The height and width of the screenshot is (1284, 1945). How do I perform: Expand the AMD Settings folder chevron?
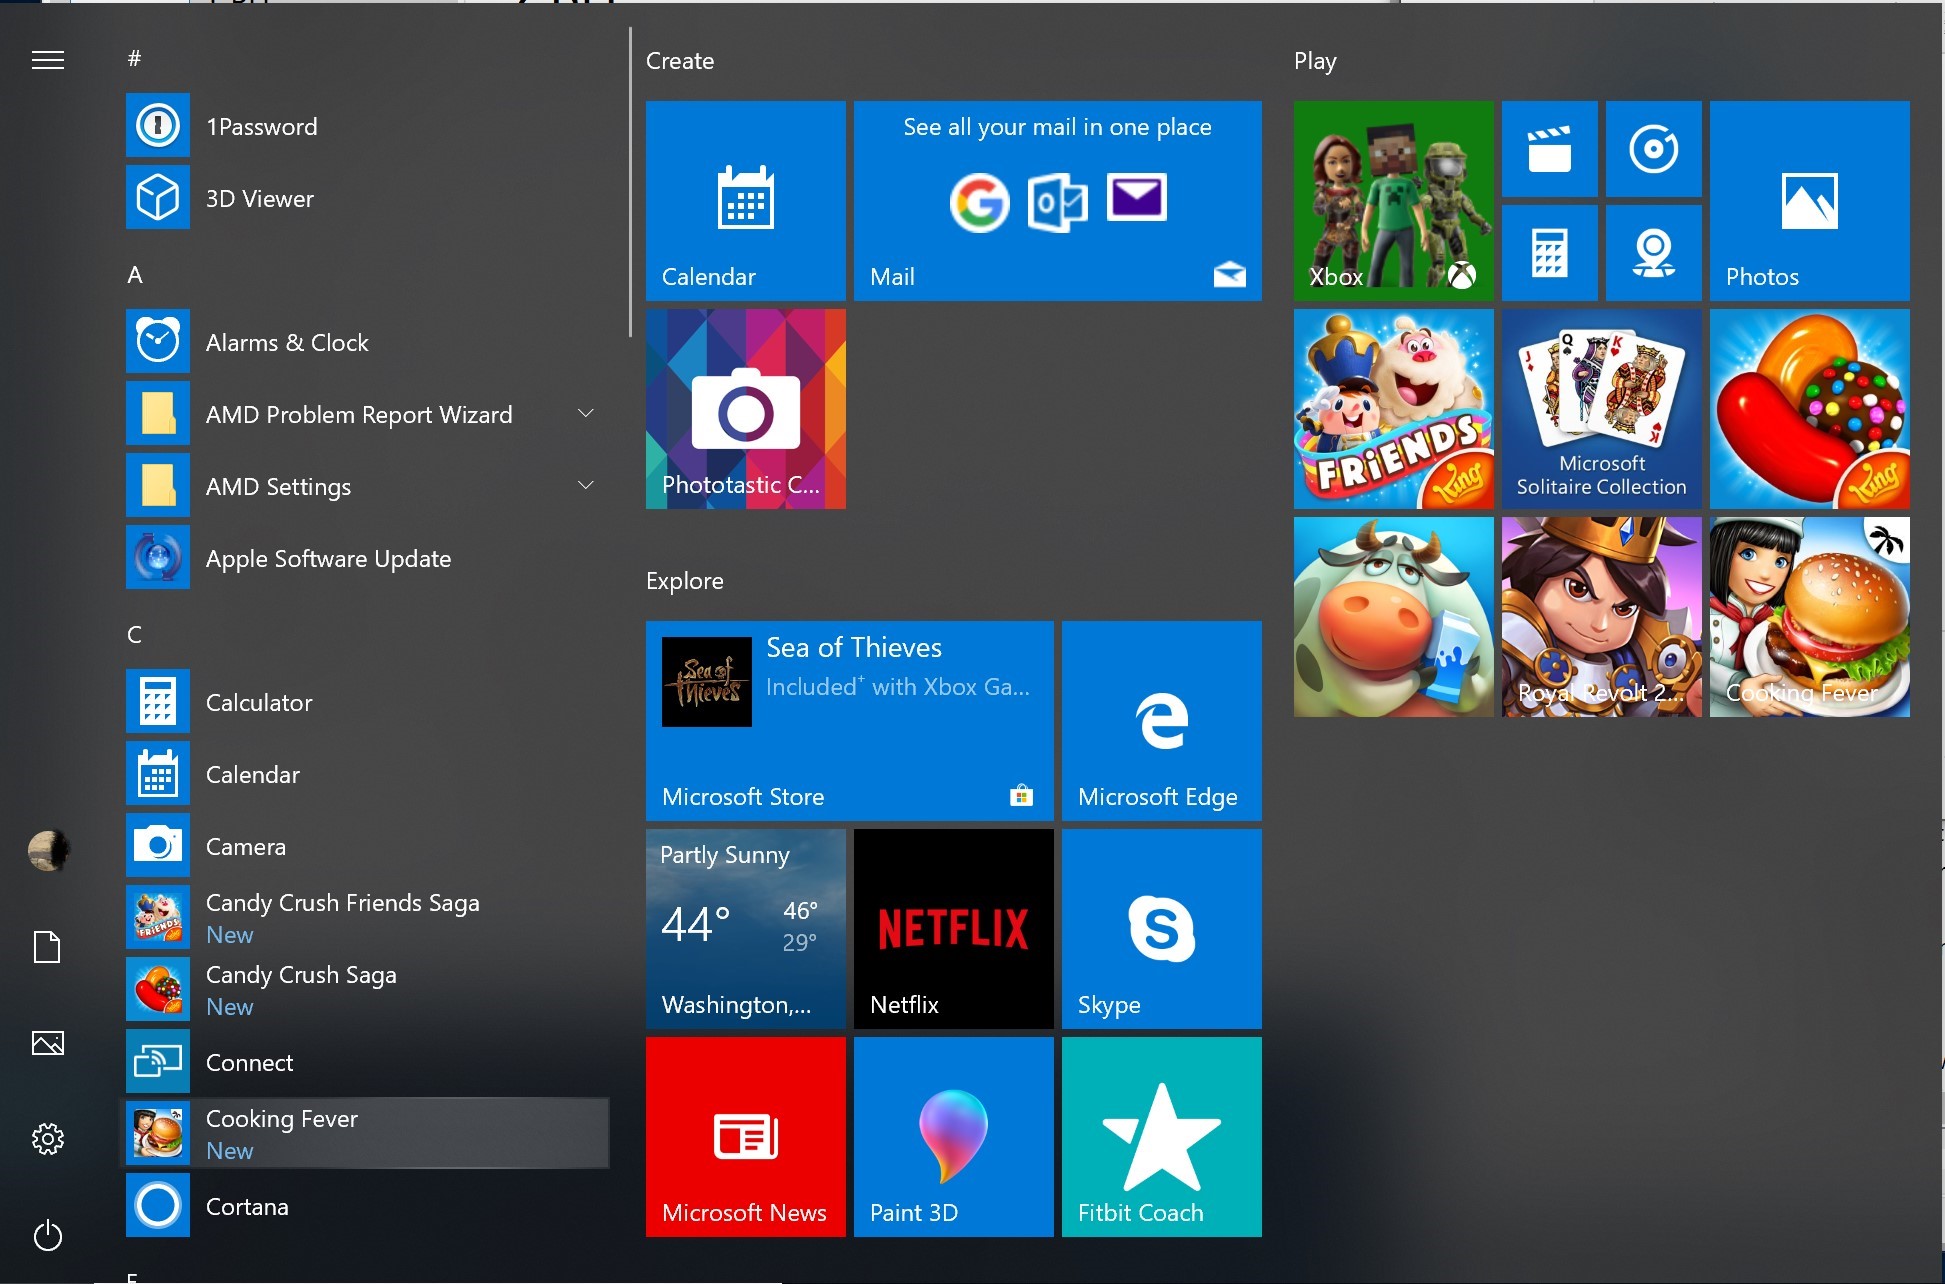[x=586, y=486]
